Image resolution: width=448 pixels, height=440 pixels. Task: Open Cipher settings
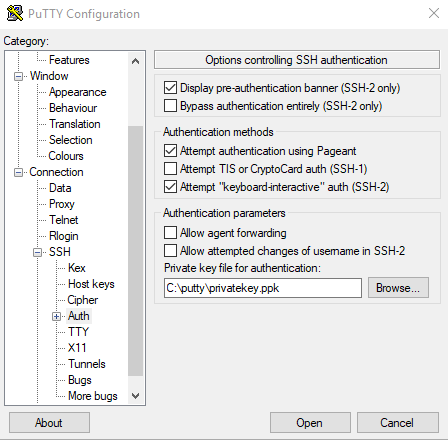point(83,300)
